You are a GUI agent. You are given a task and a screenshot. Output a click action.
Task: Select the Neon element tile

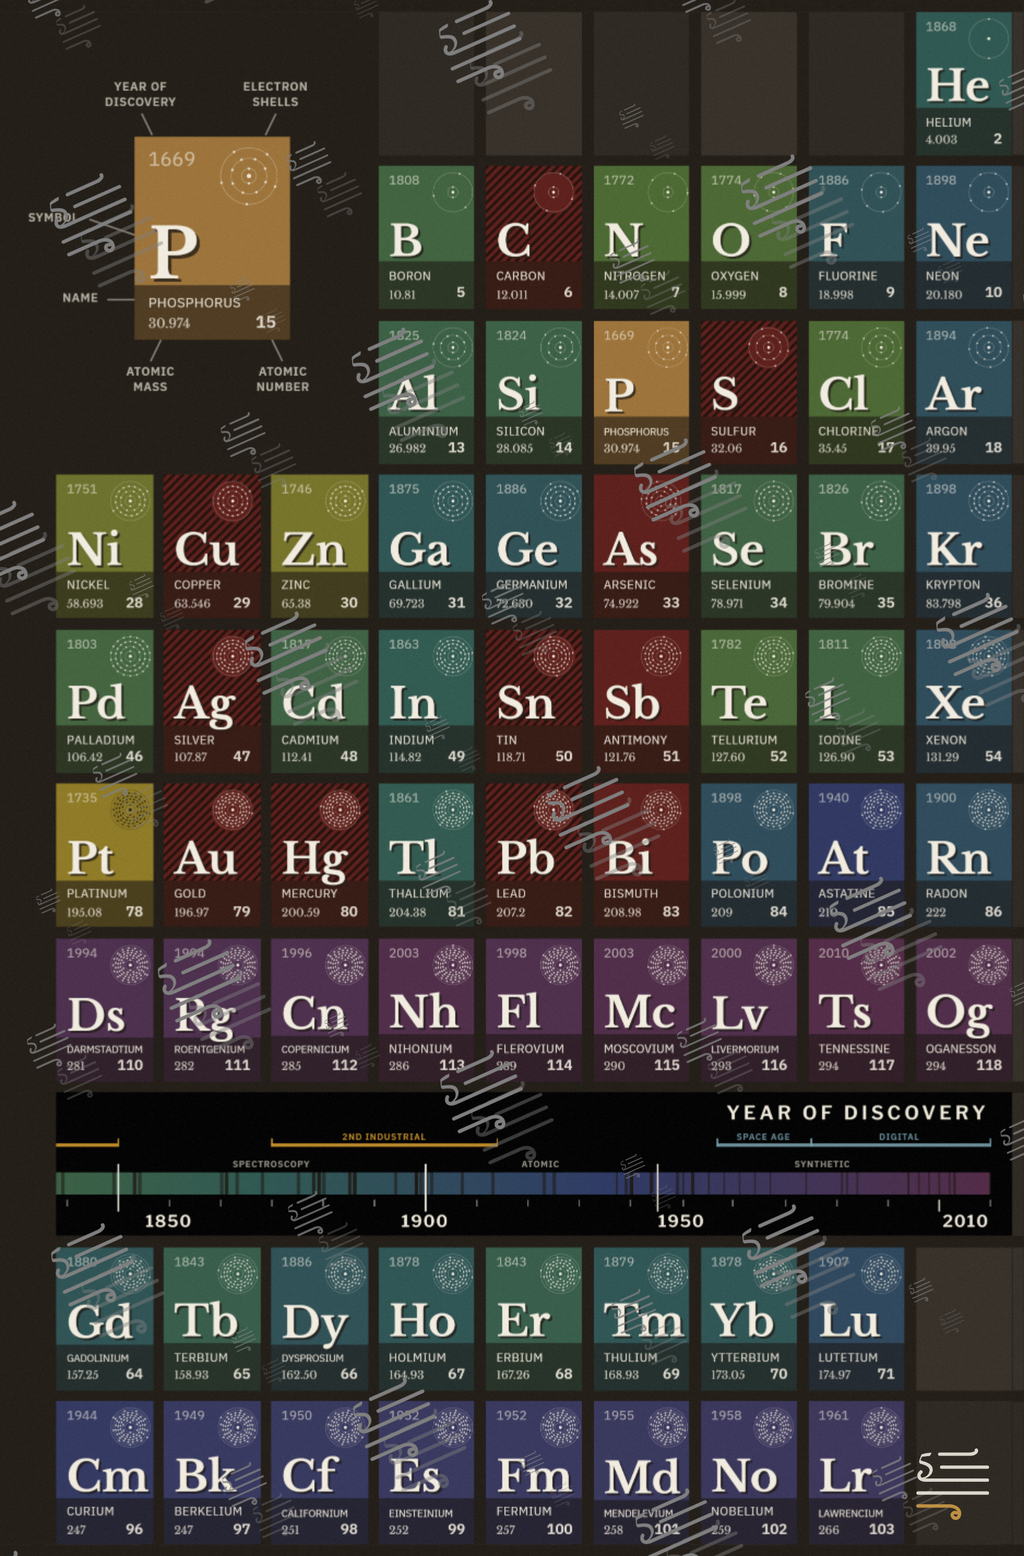[963, 237]
